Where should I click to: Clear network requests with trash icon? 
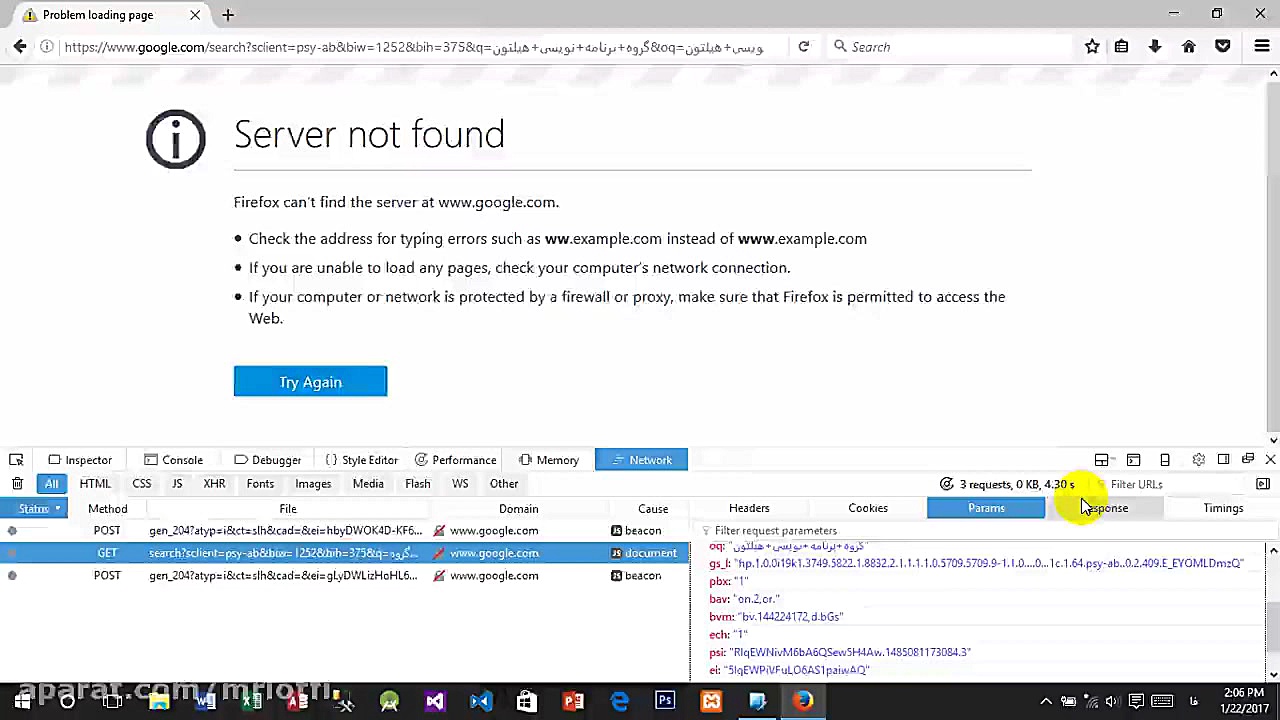tap(17, 484)
